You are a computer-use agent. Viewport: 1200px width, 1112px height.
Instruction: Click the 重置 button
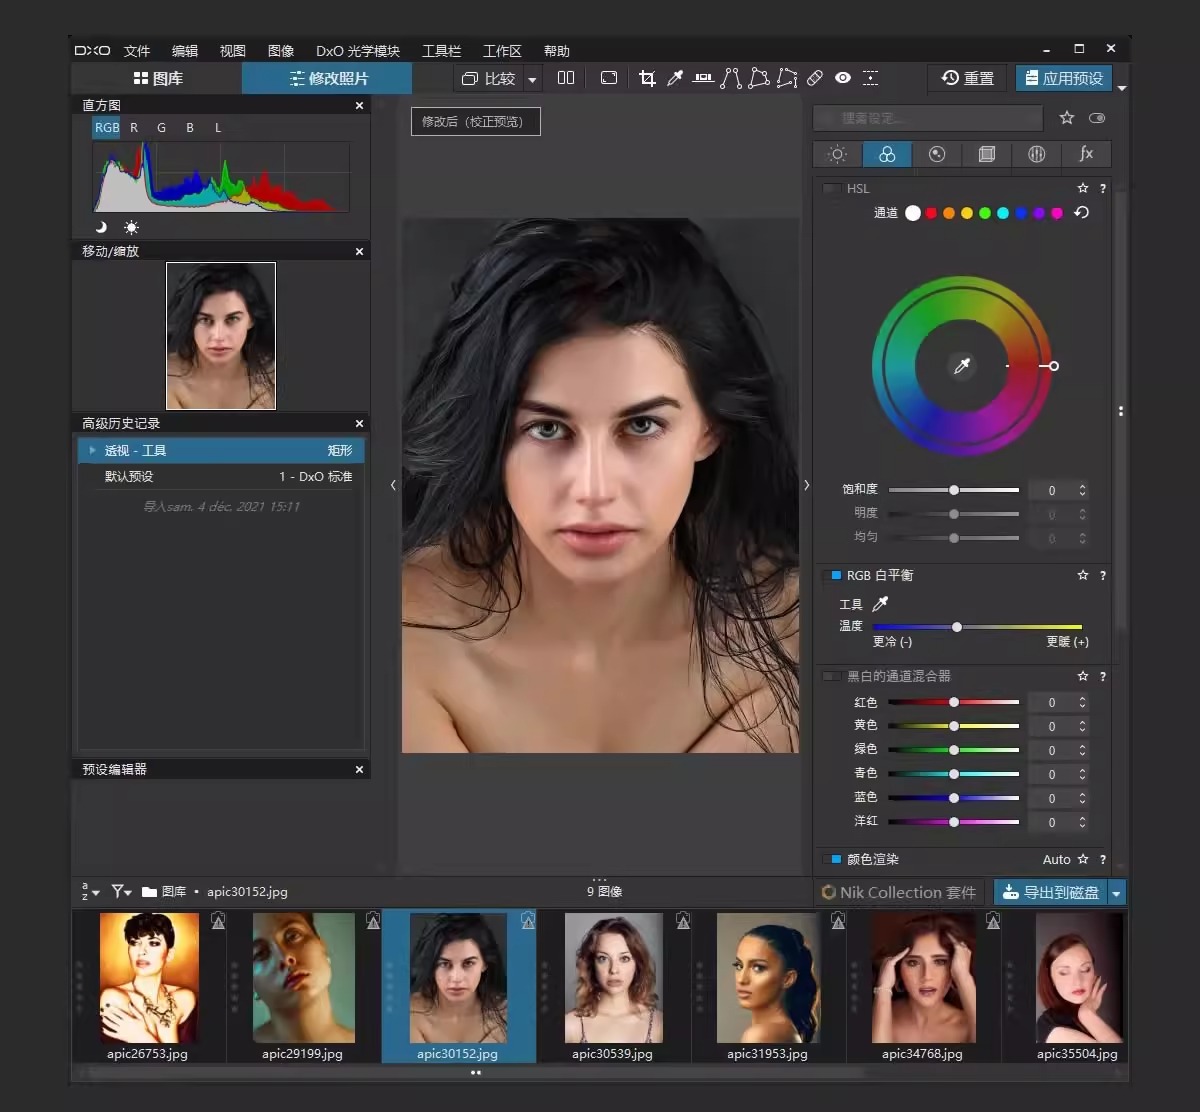click(x=967, y=78)
